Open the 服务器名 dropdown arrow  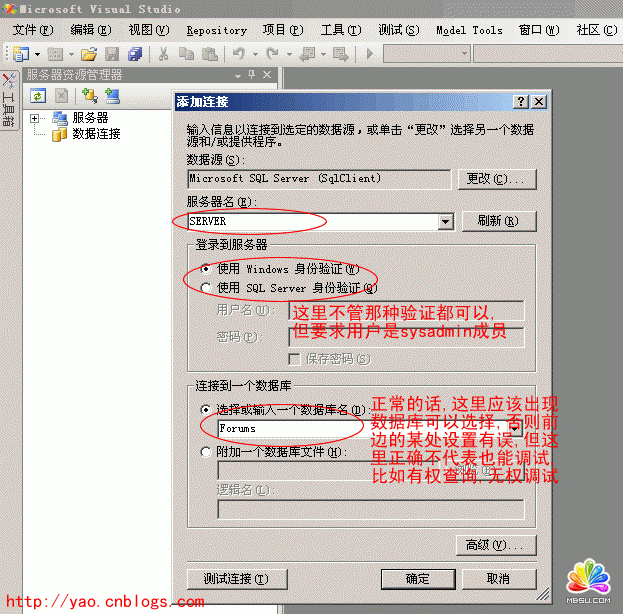(x=445, y=222)
